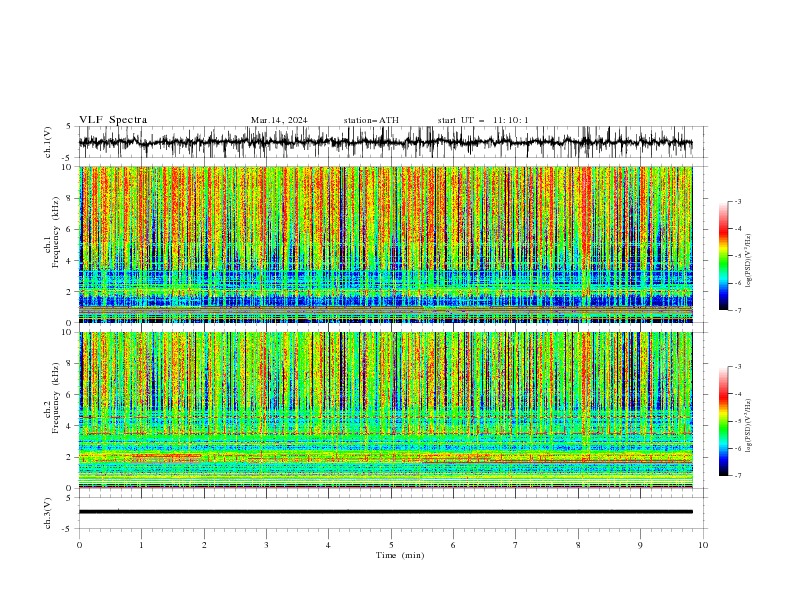Click the ch.3 flat black voltage trace

(x=385, y=512)
